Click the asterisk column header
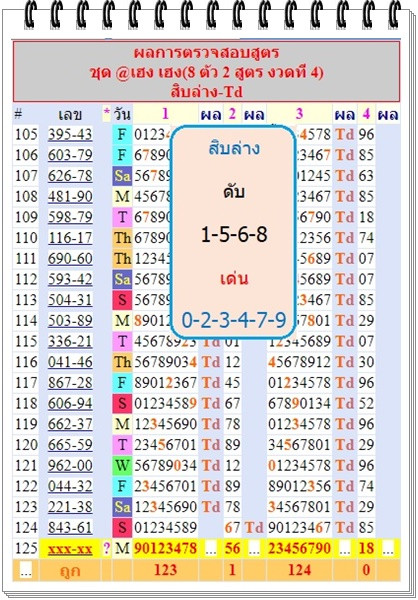Viewport: 418px width, 600px height. point(106,114)
